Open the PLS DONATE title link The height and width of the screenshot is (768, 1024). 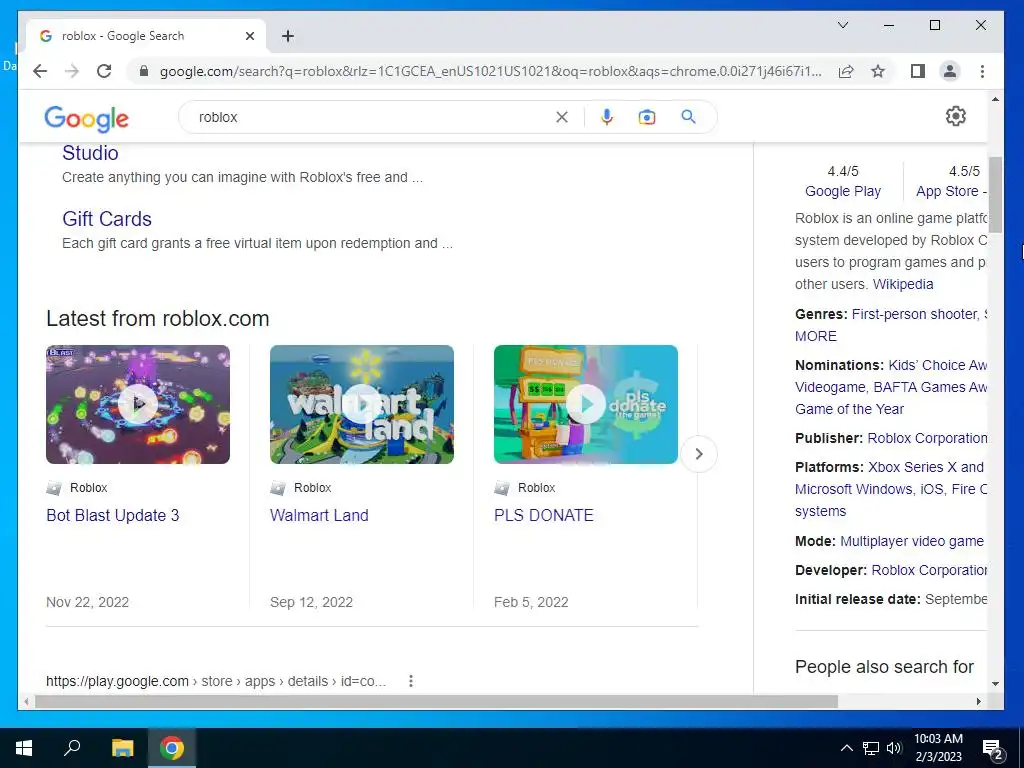(x=544, y=515)
